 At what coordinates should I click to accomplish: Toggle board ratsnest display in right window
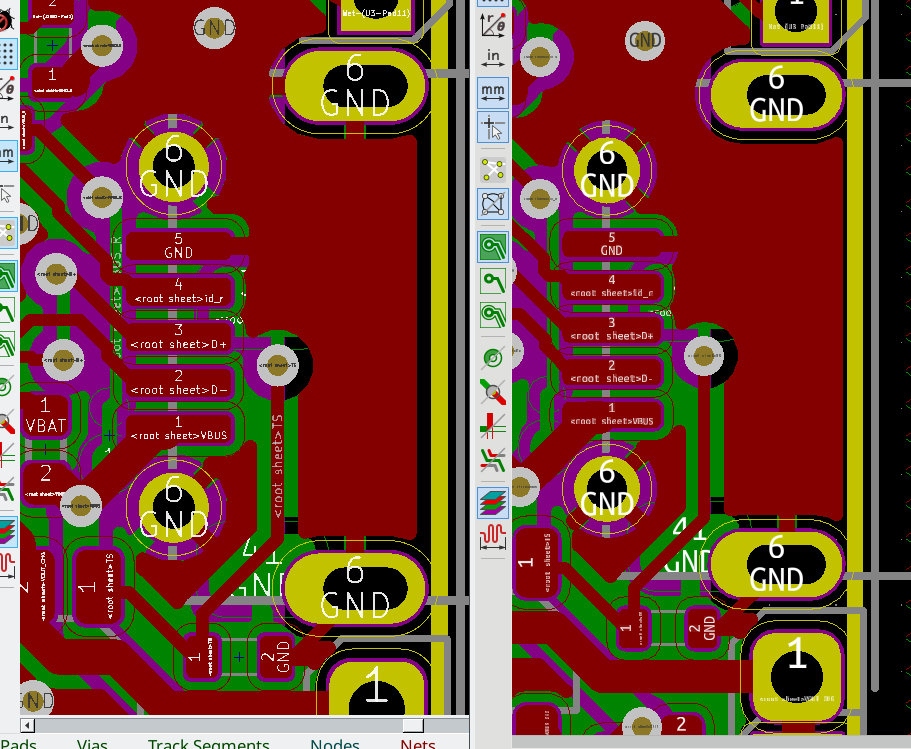tap(493, 170)
